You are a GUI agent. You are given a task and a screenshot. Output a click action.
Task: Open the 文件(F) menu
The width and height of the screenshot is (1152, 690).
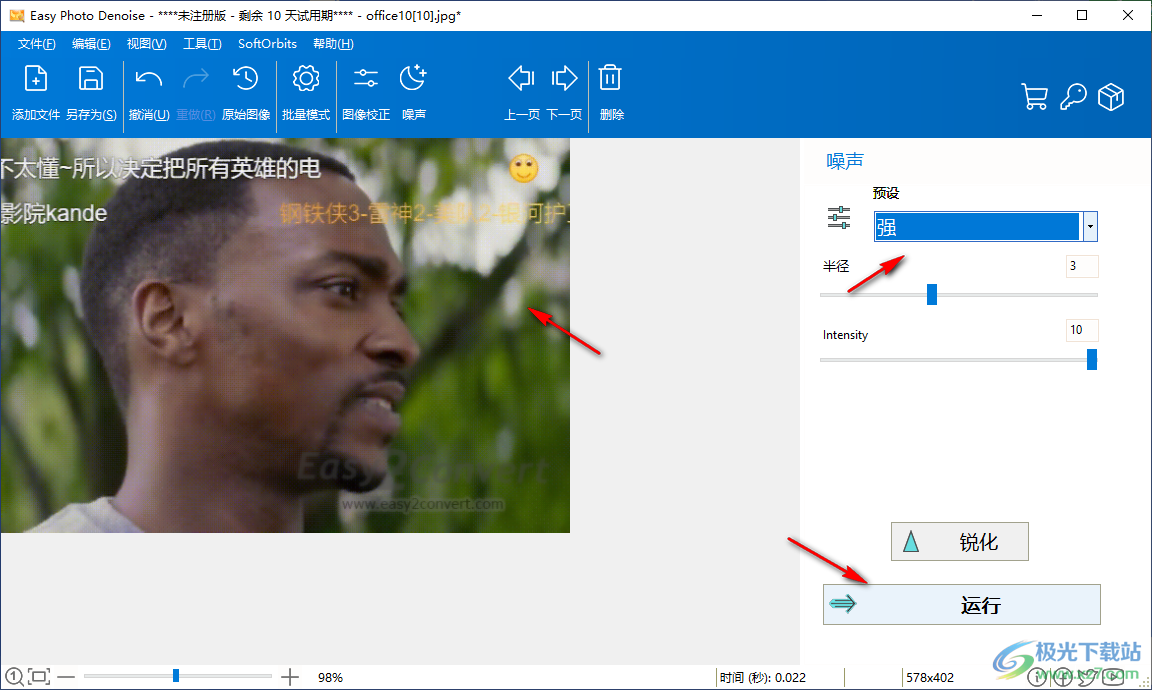click(37, 44)
